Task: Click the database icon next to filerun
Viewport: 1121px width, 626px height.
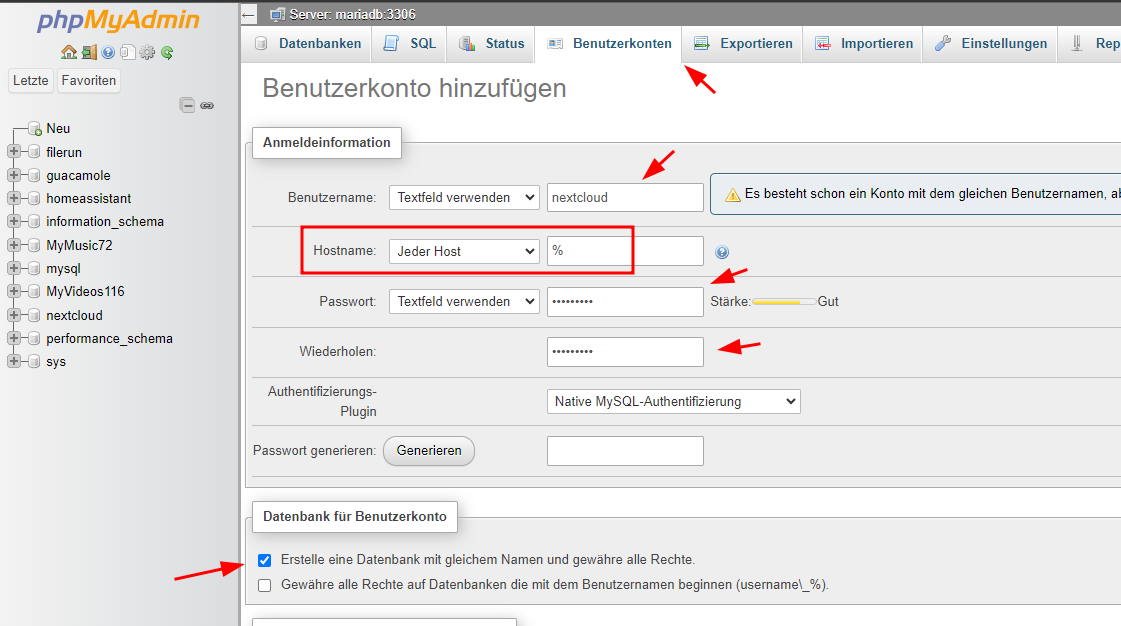Action: tap(34, 151)
